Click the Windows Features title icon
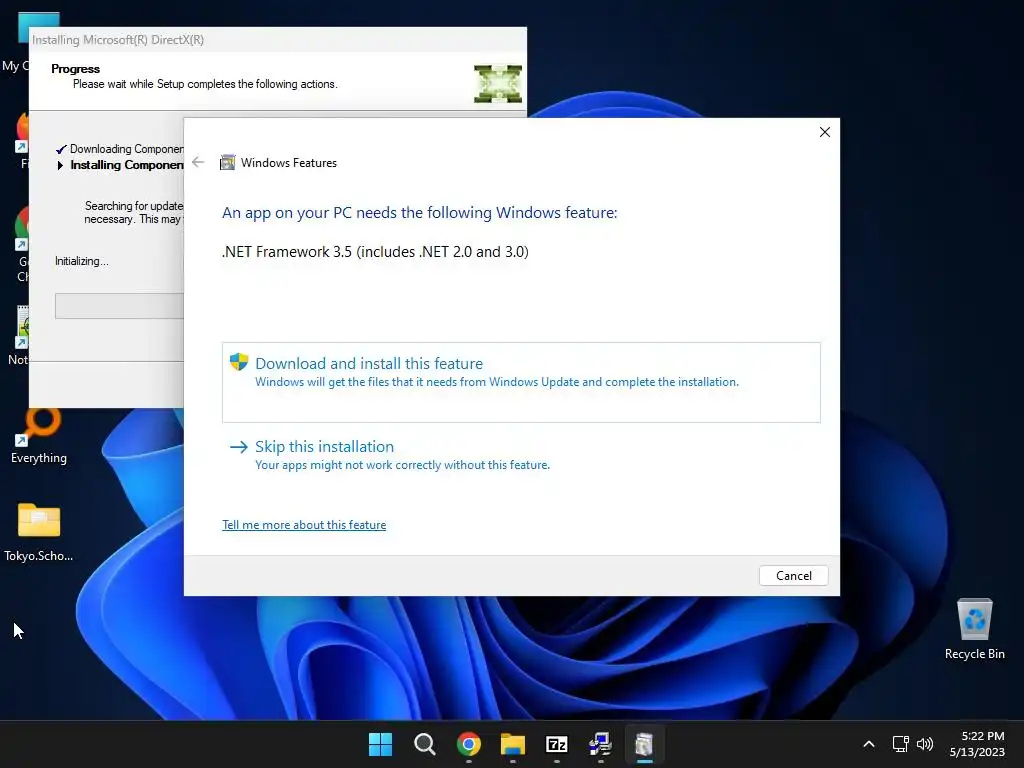 (227, 163)
